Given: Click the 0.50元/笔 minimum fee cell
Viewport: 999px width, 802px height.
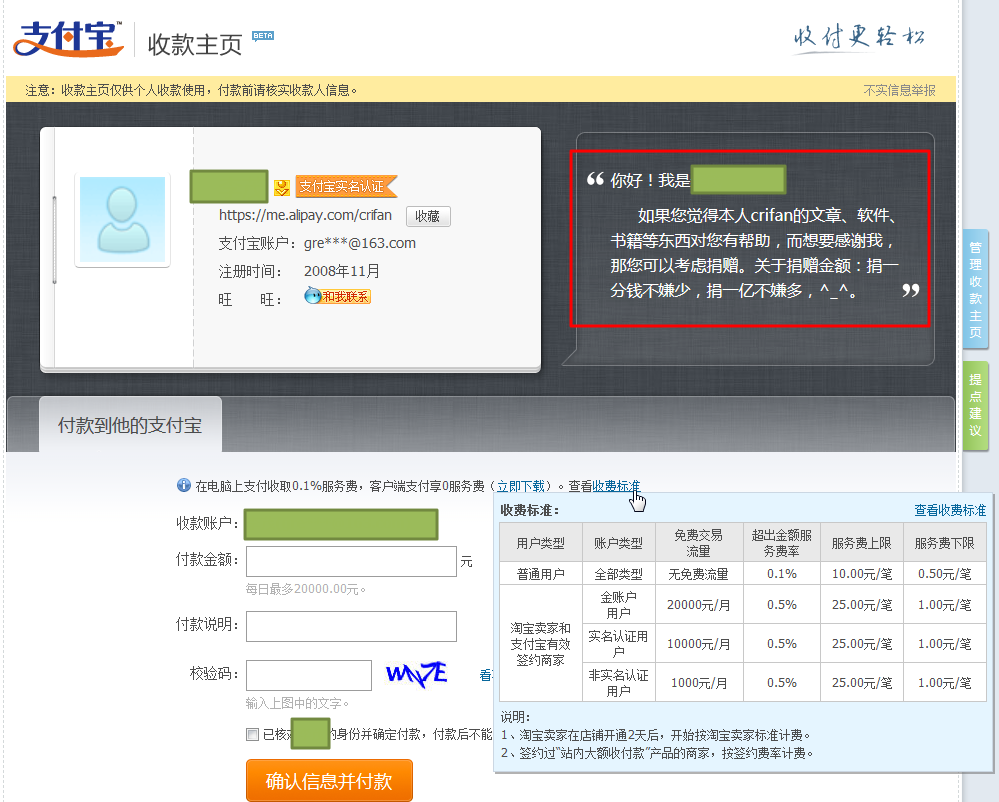Looking at the screenshot, I should 945,574.
